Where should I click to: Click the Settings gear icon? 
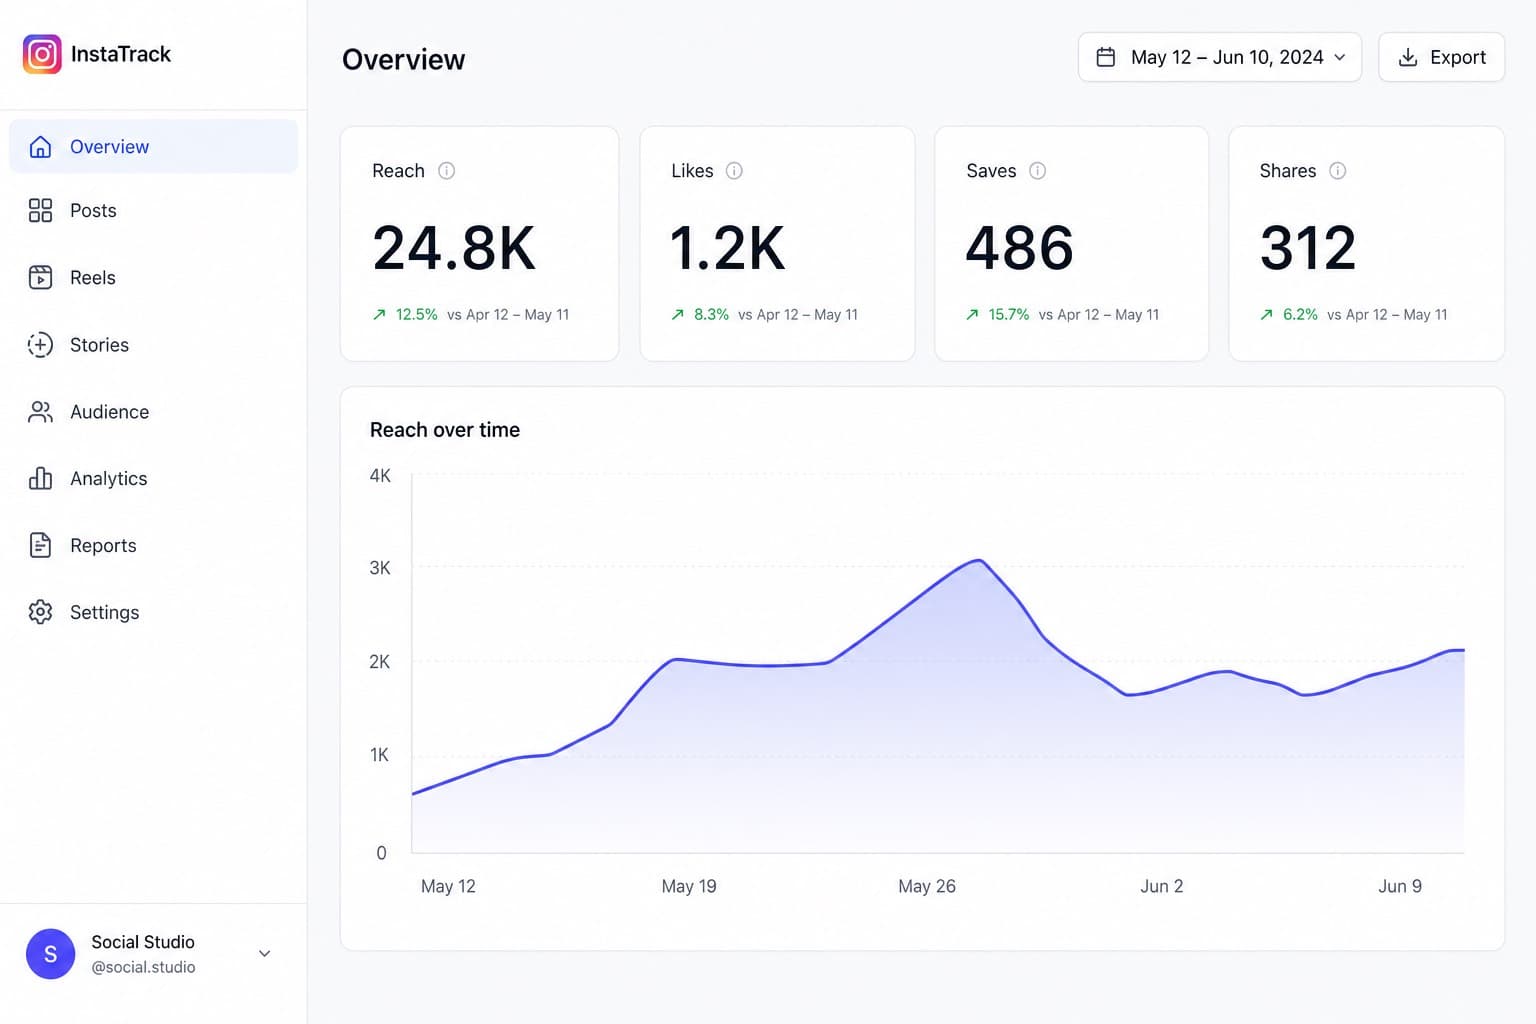click(x=40, y=612)
